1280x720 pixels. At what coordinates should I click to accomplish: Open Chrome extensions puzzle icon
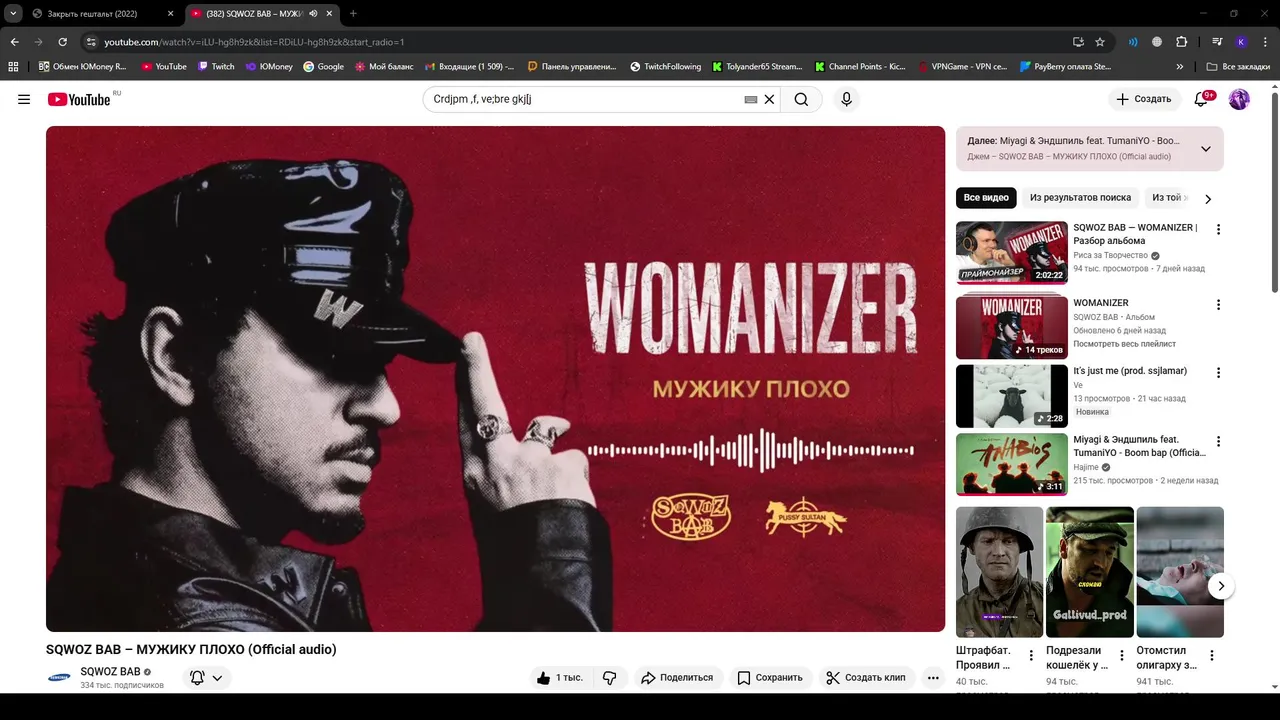1181,42
